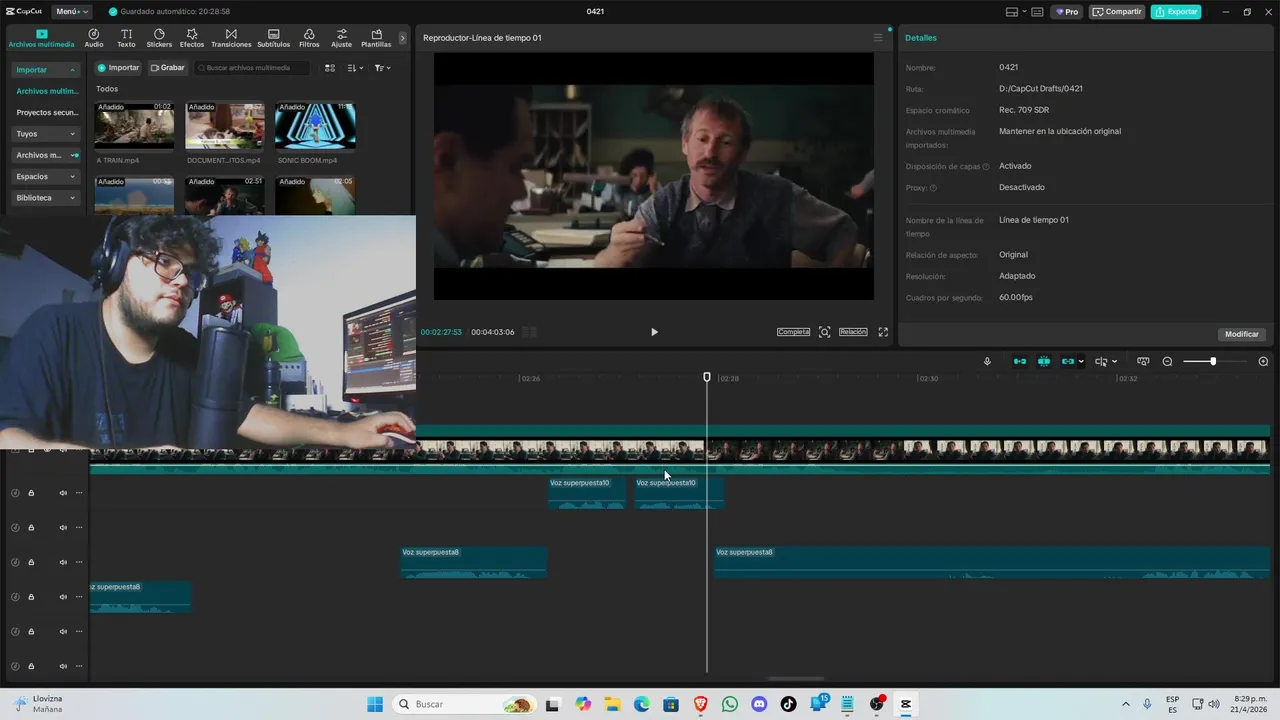Image resolution: width=1280 pixels, height=720 pixels.
Task: Click the fit timeline preview zoom icon
Action: (x=1143, y=361)
